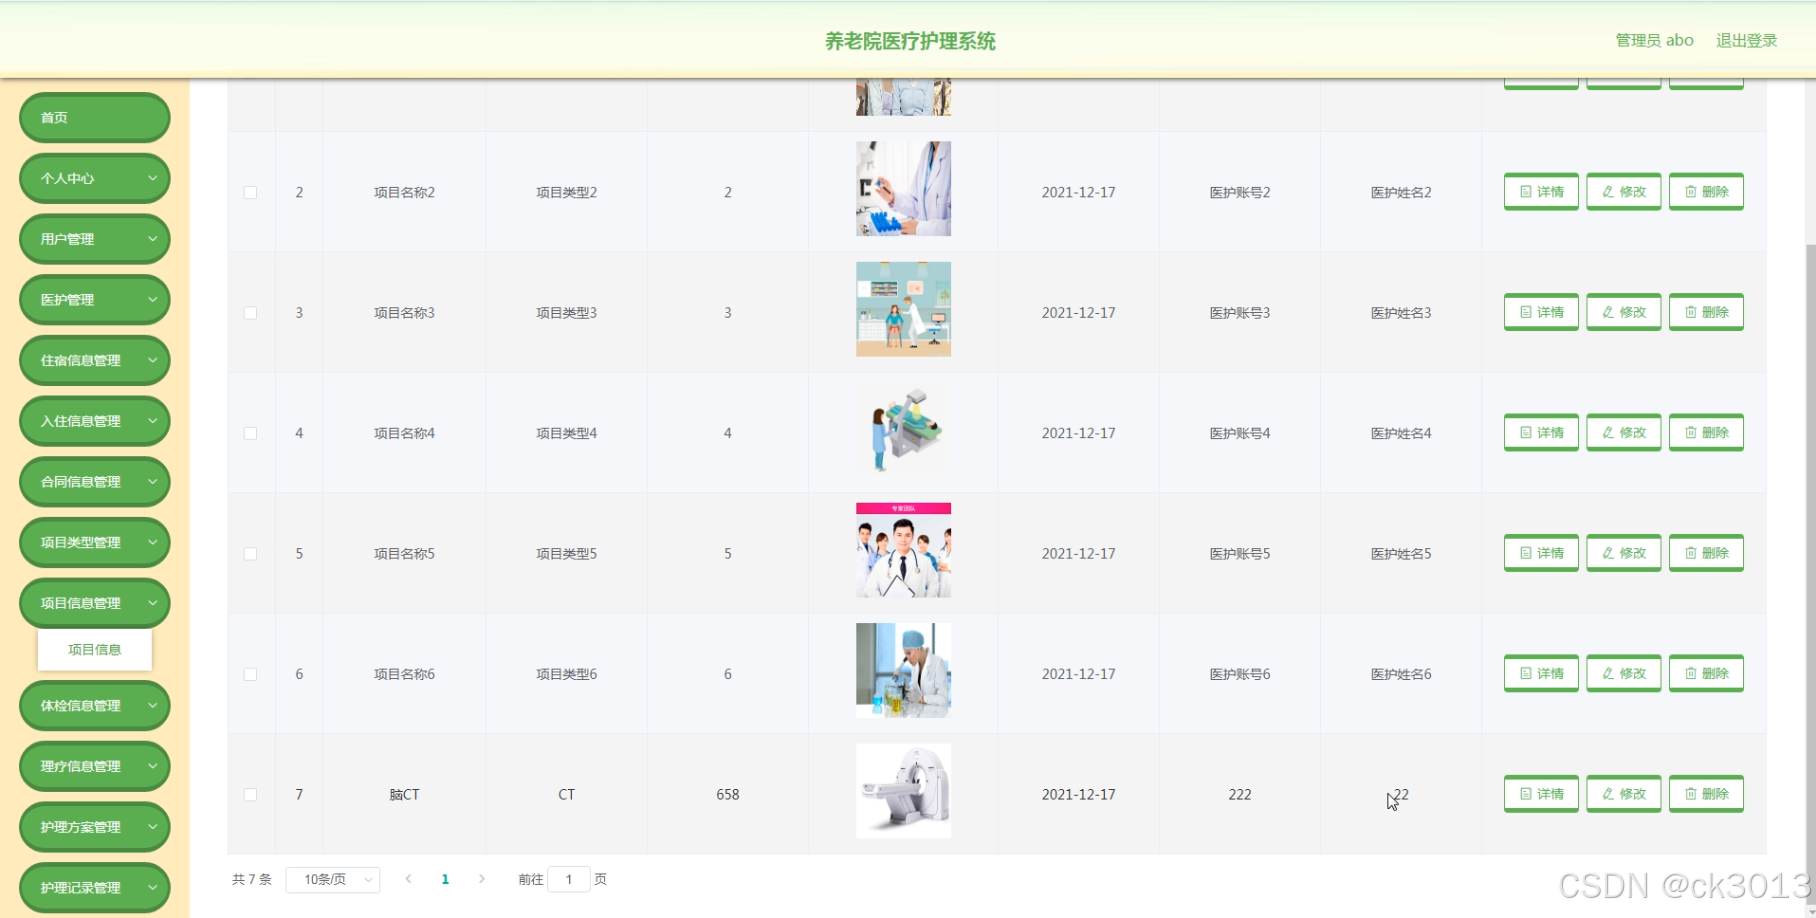This screenshot has width=1816, height=918.
Task: Open details for row 项目名称2
Action: tap(1541, 192)
